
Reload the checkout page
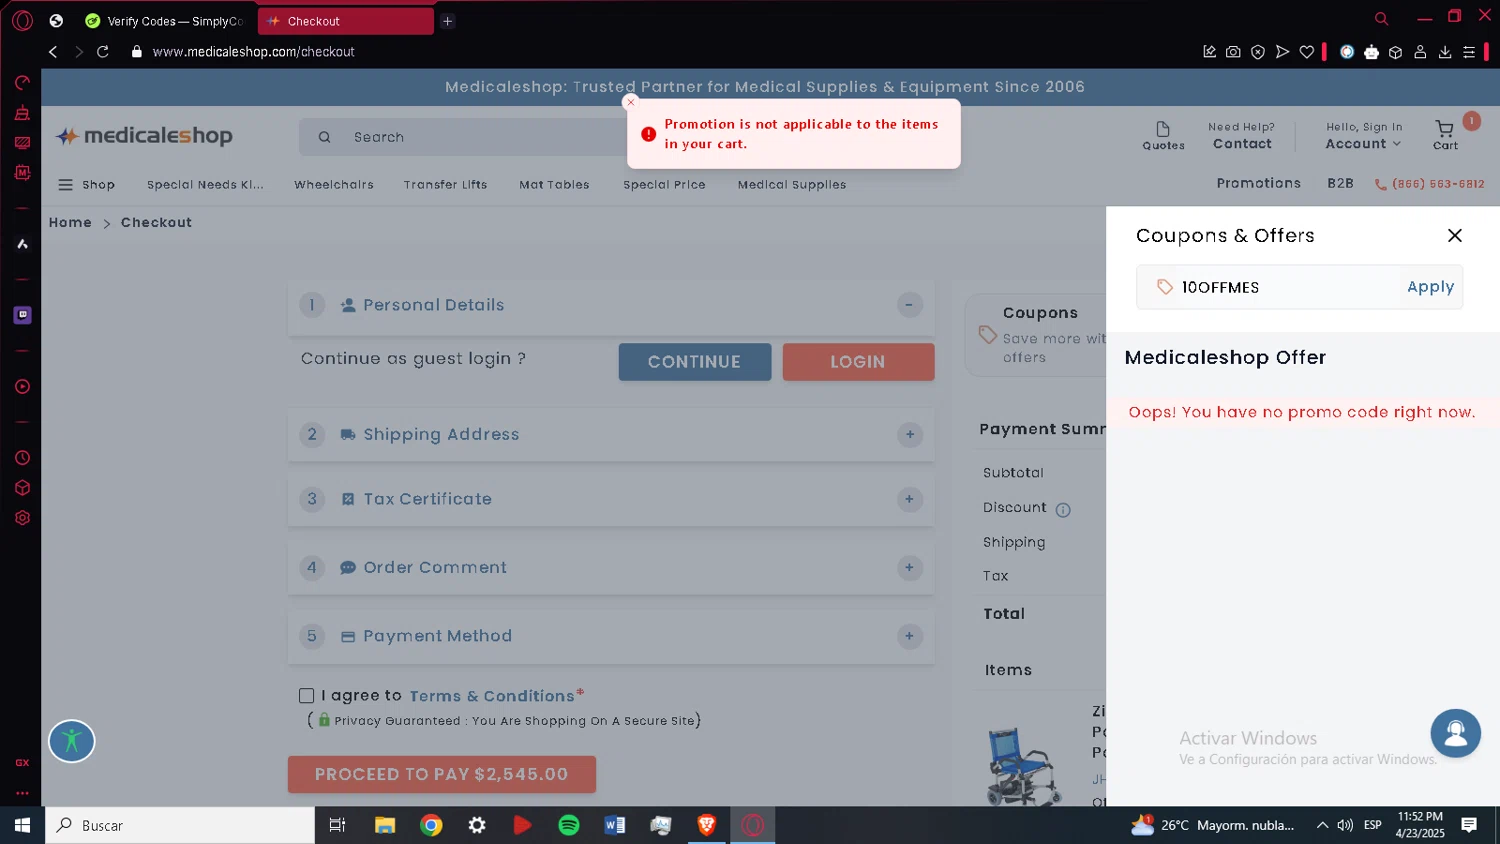point(102,52)
